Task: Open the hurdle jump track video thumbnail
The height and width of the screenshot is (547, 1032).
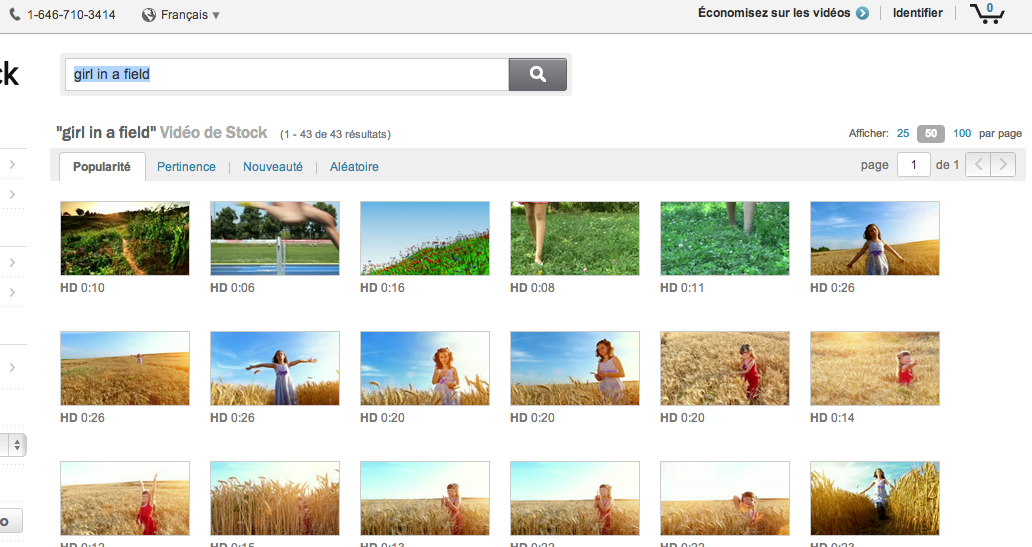Action: [x=275, y=238]
